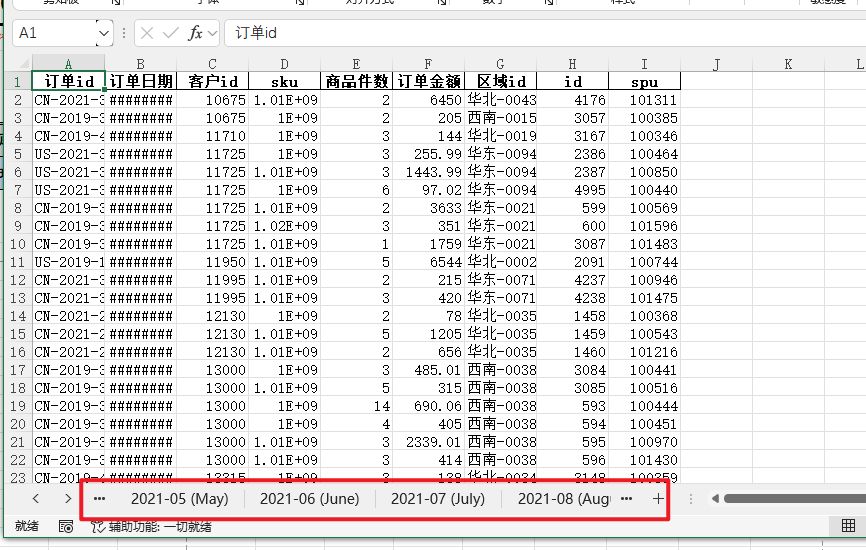This screenshot has height=550, width=866.
Task: Click the horizontal scrollbar thumb
Action: [x=795, y=498]
